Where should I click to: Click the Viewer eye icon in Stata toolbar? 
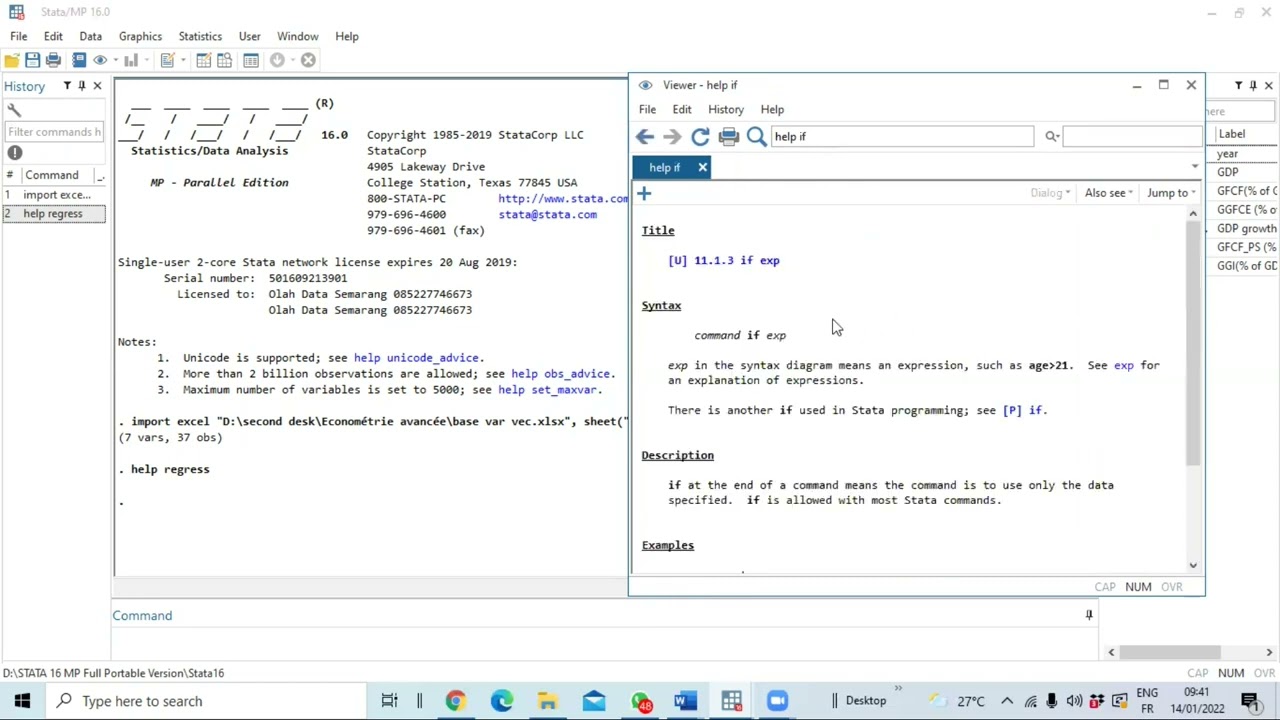(100, 60)
